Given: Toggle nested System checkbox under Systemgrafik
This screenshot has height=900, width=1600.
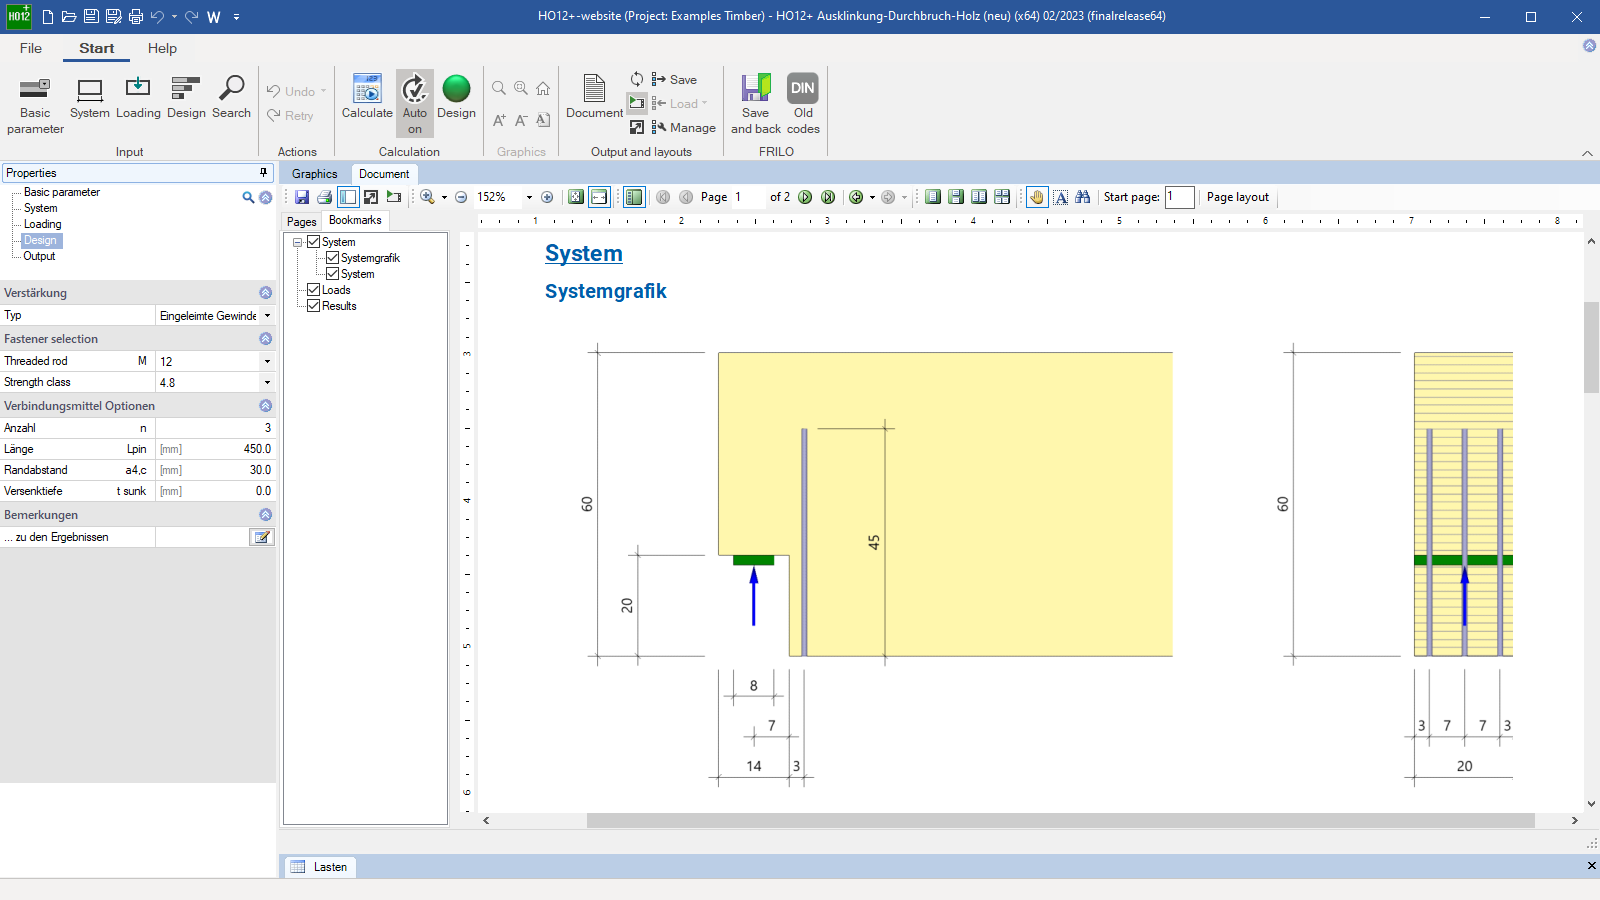Looking at the screenshot, I should point(333,274).
